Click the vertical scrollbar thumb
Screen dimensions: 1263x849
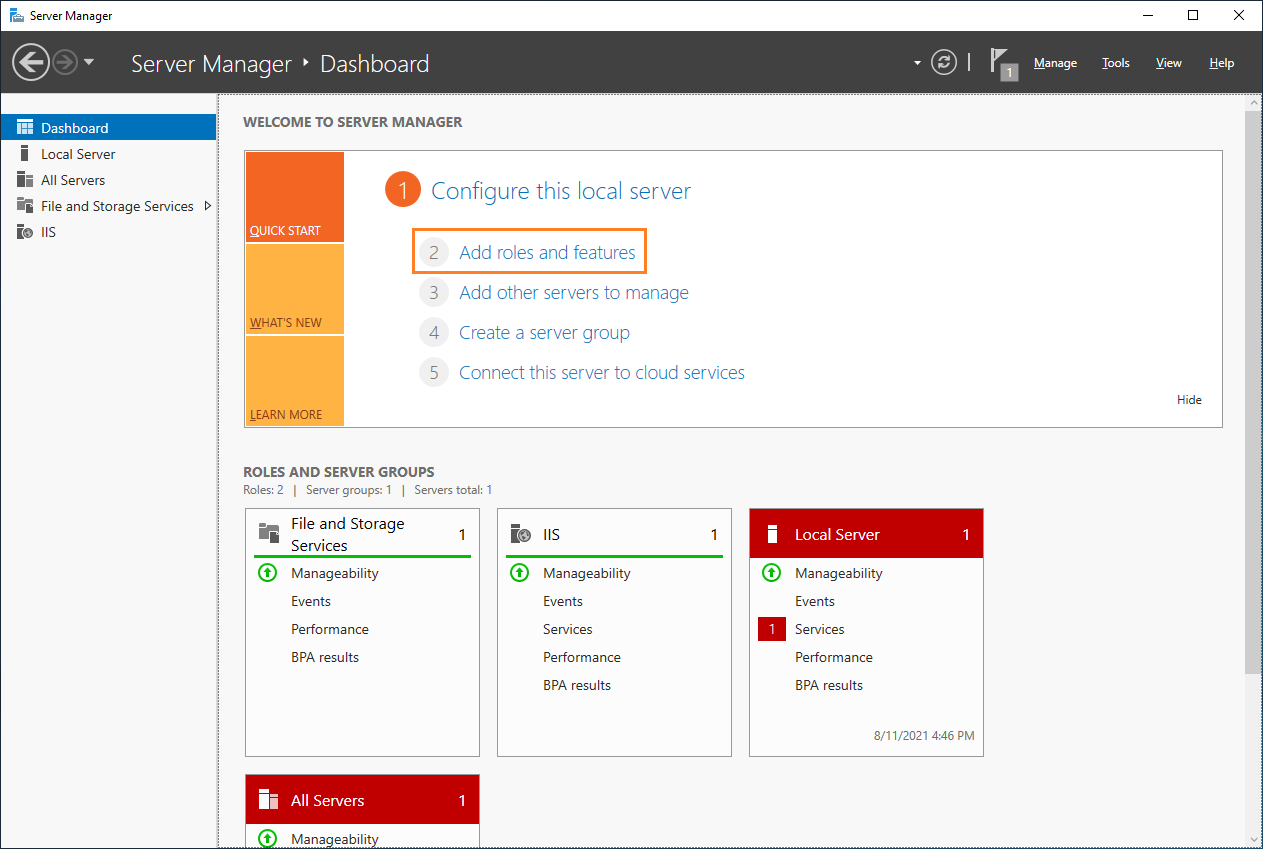click(x=1253, y=392)
